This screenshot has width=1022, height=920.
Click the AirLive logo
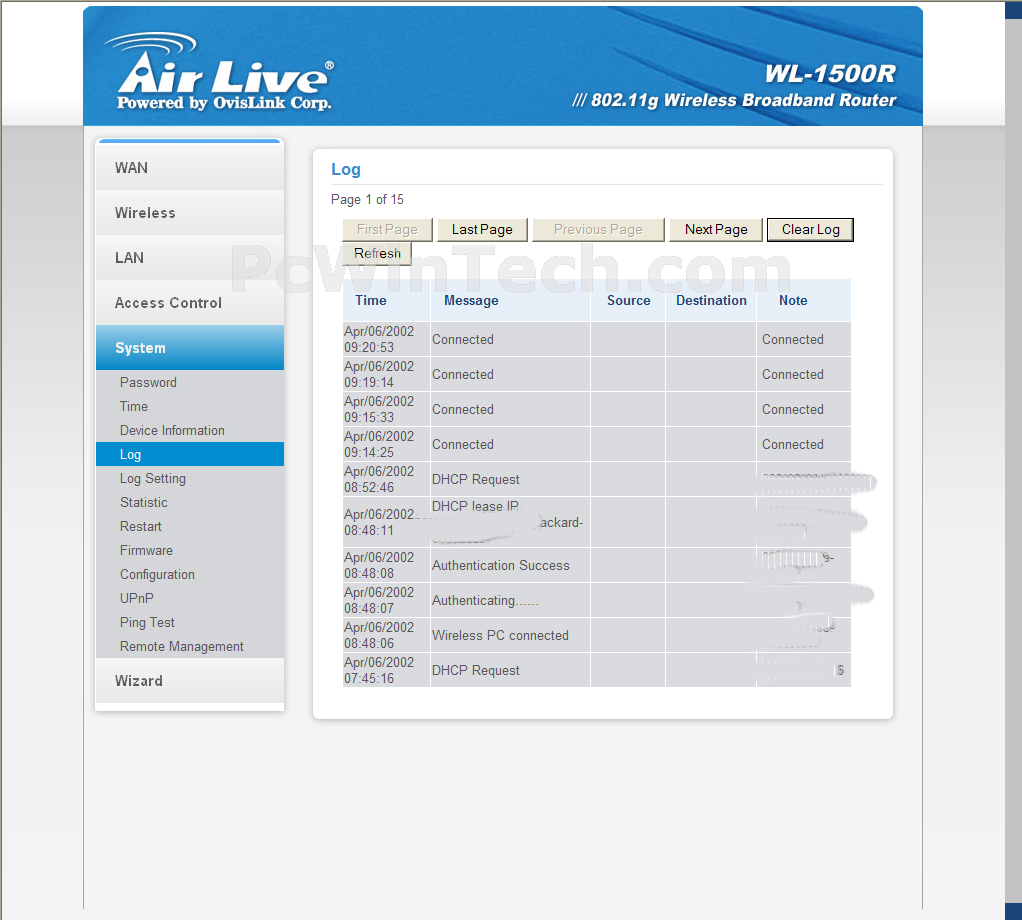click(220, 73)
